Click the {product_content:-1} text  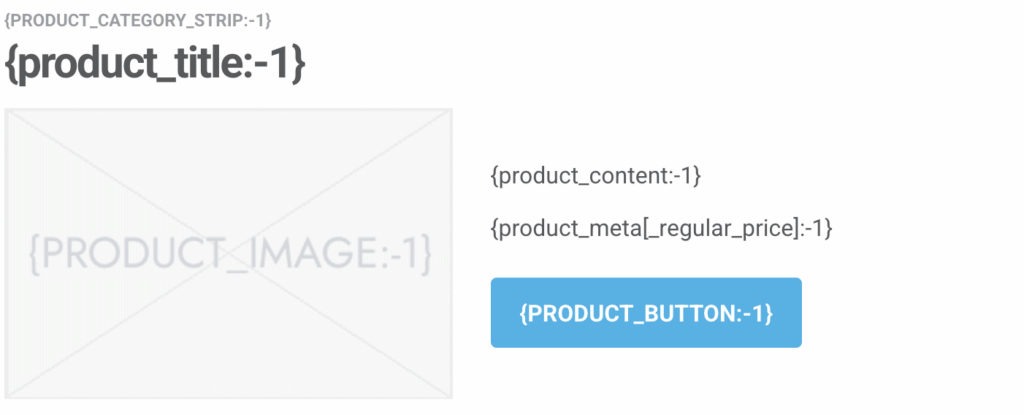[596, 176]
